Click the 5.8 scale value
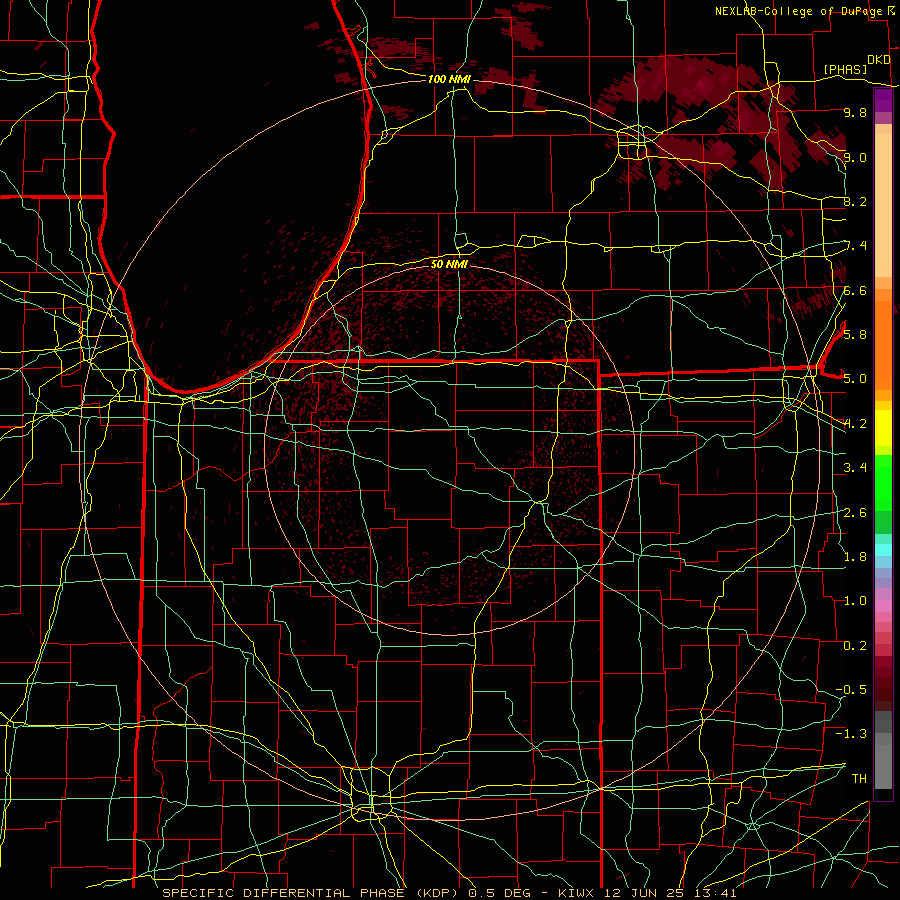 855,334
